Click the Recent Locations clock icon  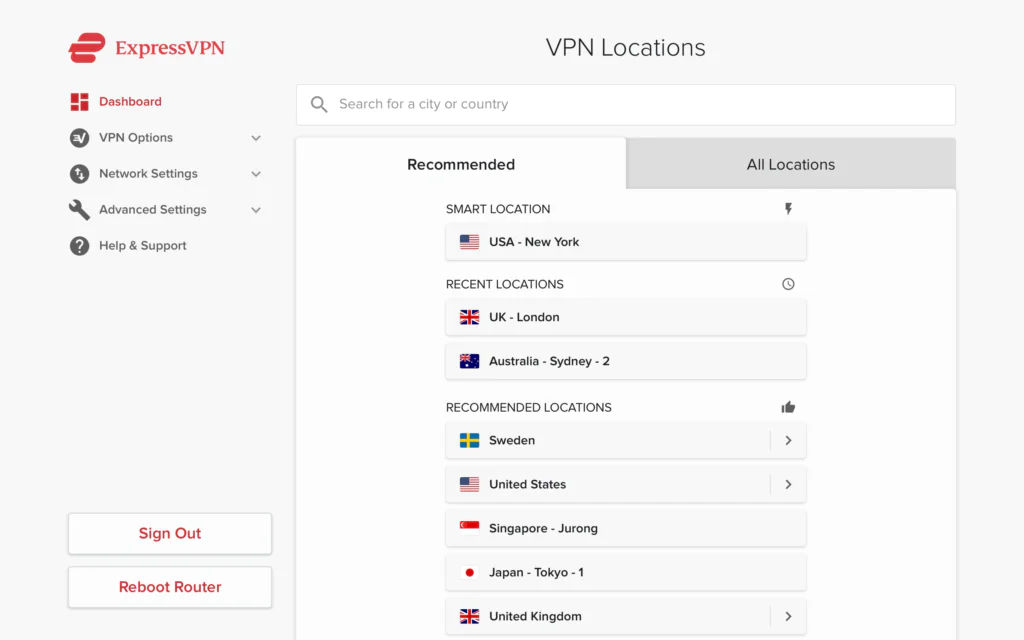(788, 283)
